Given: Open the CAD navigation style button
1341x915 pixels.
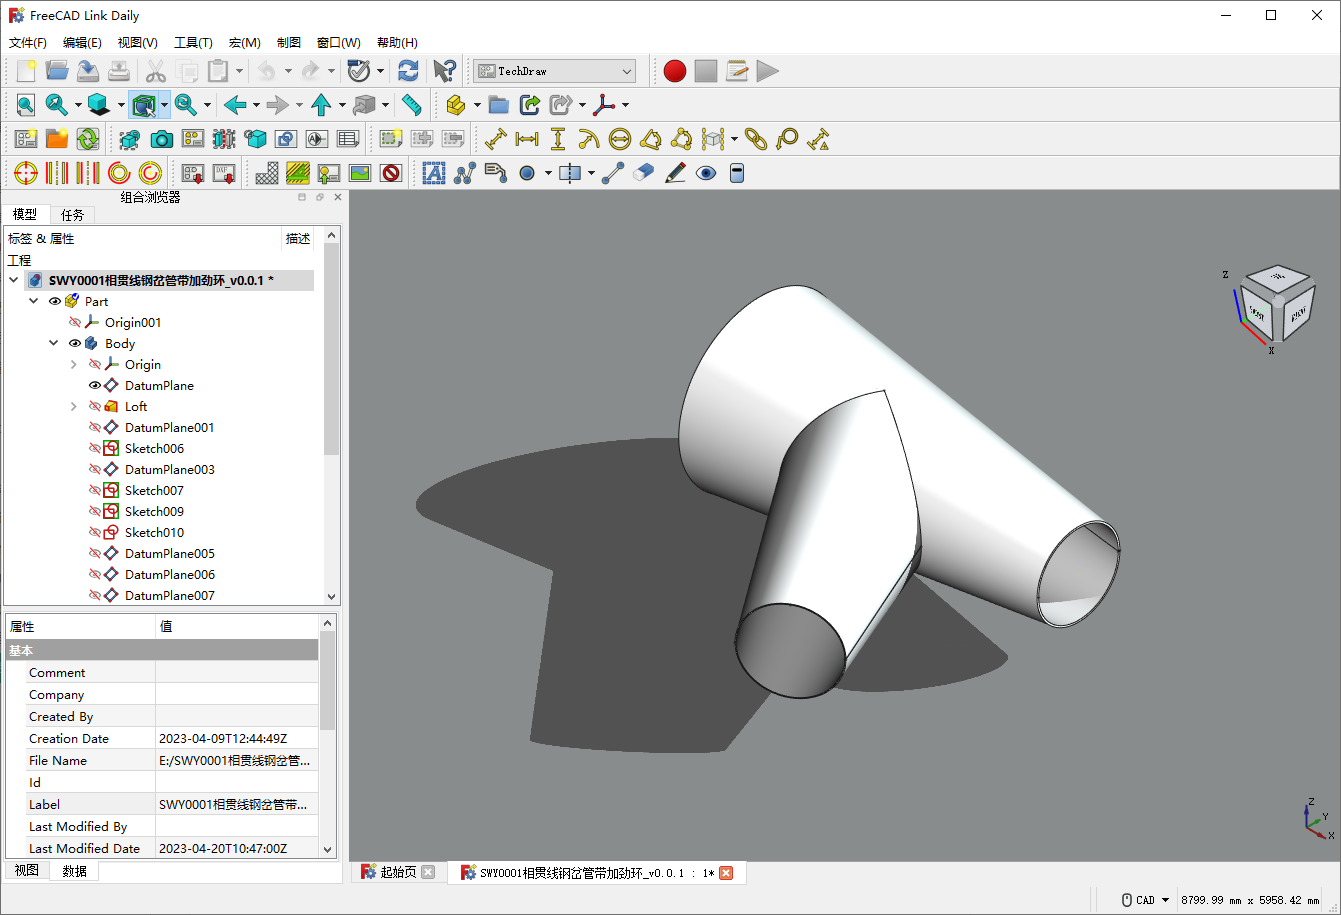Looking at the screenshot, I should pos(1145,900).
